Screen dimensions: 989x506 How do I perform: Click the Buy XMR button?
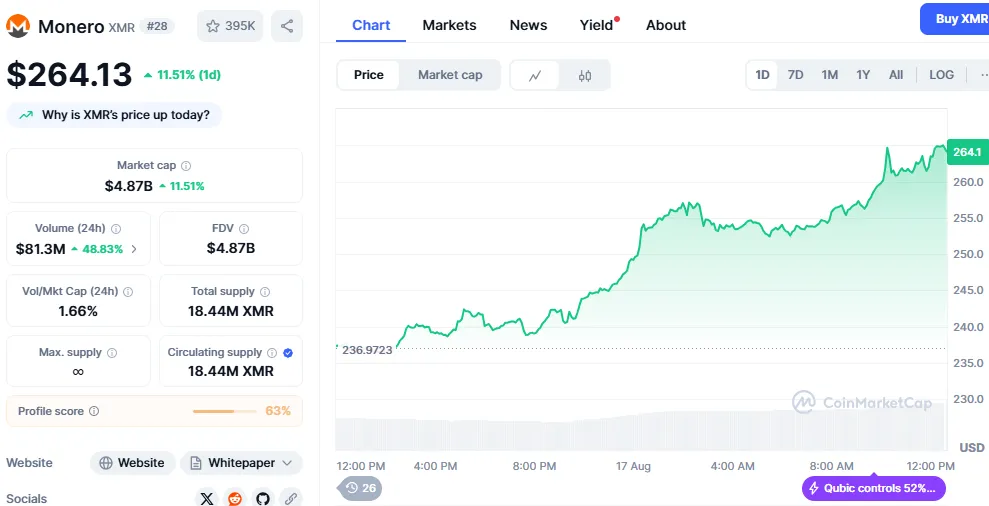pos(958,19)
